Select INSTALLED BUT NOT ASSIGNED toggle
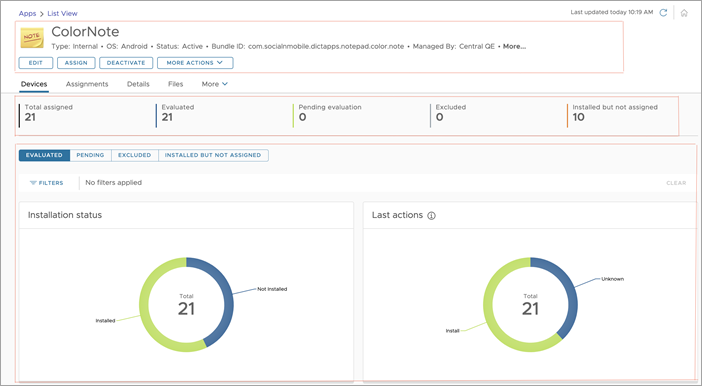This screenshot has height=386, width=702. 213,155
